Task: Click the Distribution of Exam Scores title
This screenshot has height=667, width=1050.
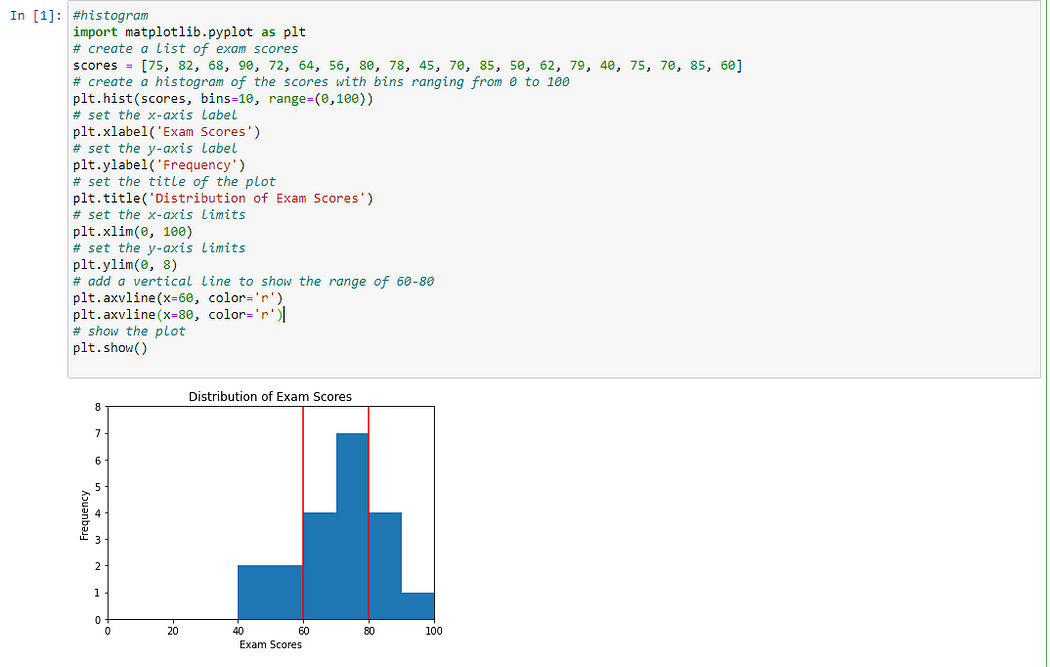Action: [270, 396]
